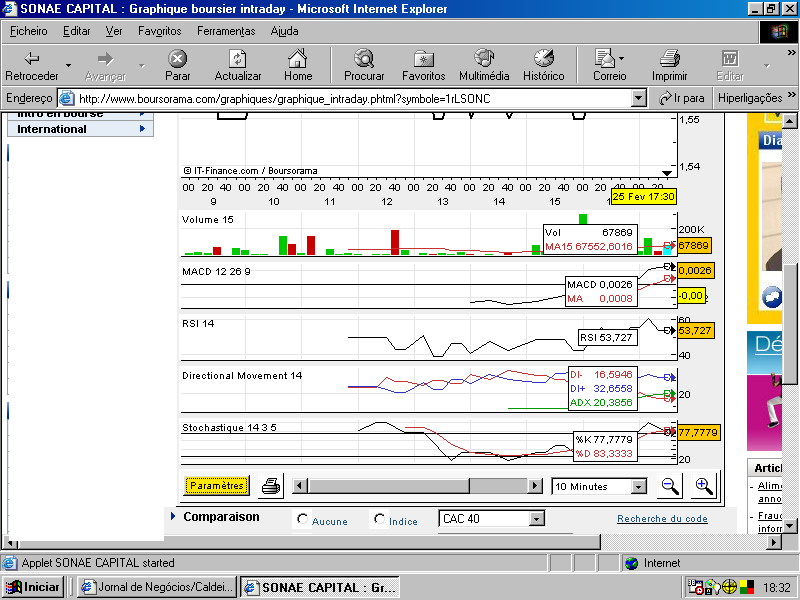
Task: Go to Home page icon
Action: [x=297, y=59]
